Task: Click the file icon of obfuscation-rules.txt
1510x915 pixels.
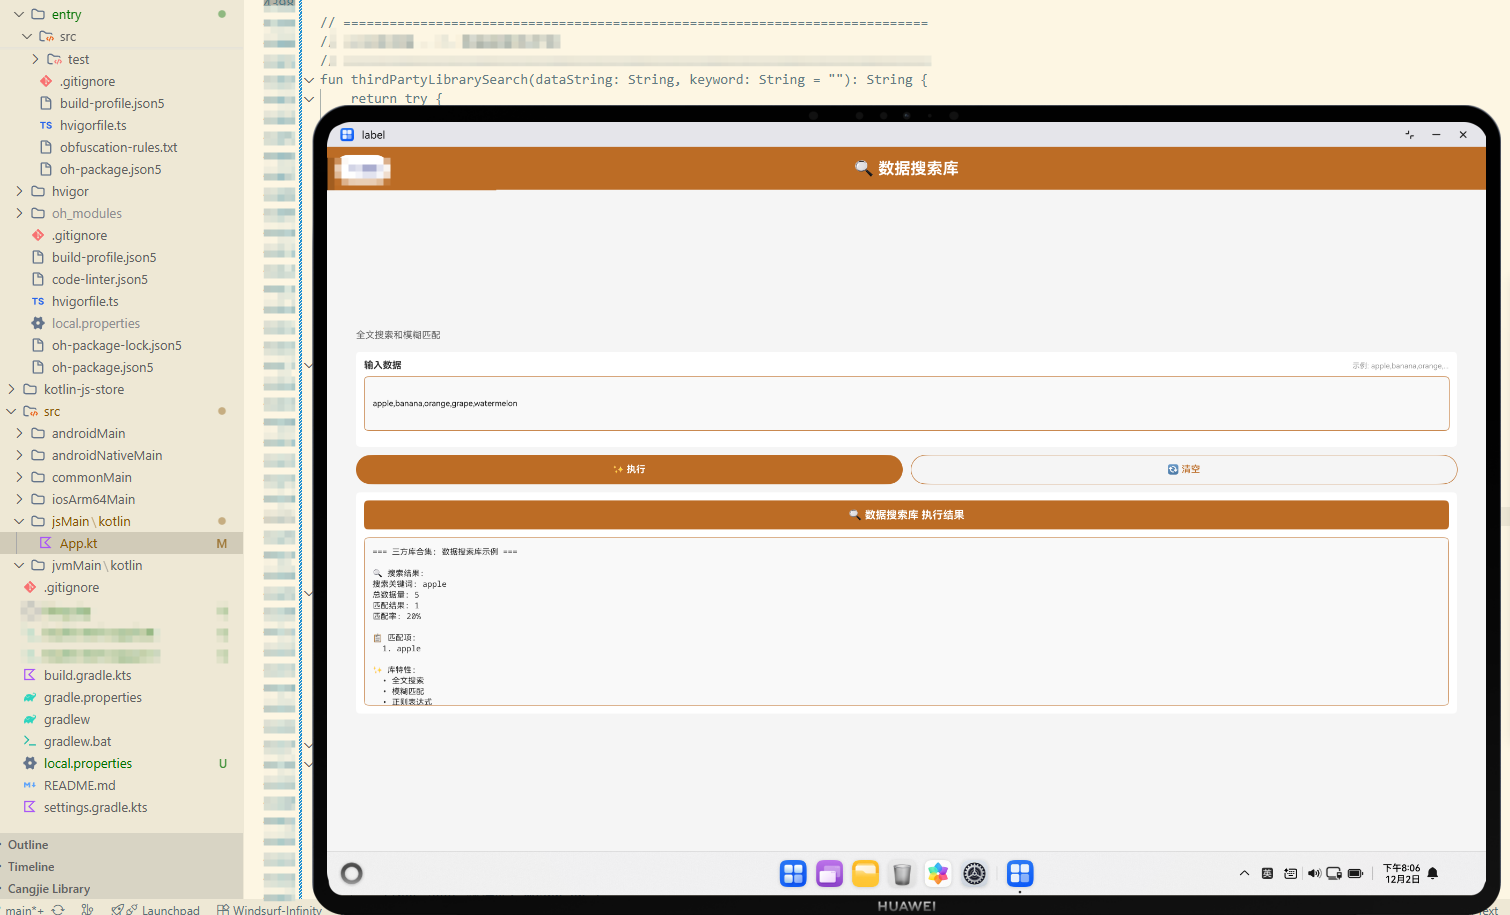Action: (x=46, y=147)
